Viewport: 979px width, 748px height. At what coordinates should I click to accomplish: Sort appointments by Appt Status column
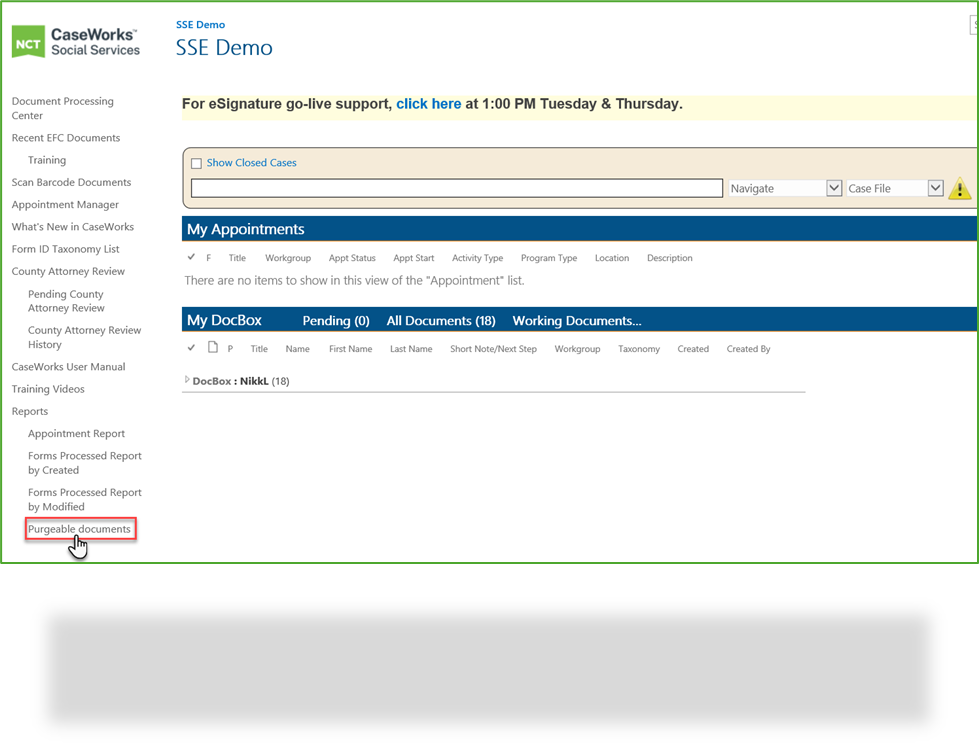point(352,258)
